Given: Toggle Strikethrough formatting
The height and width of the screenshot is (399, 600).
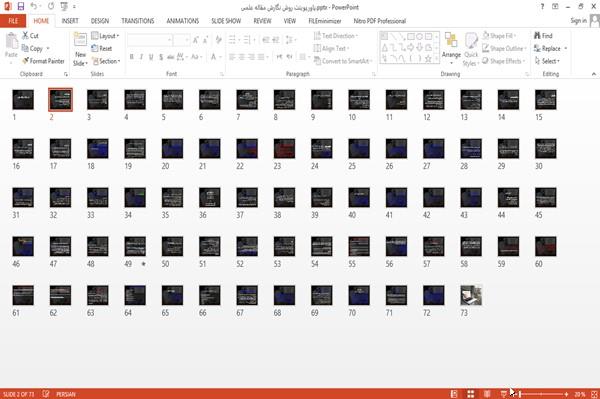Looking at the screenshot, I should 171,57.
